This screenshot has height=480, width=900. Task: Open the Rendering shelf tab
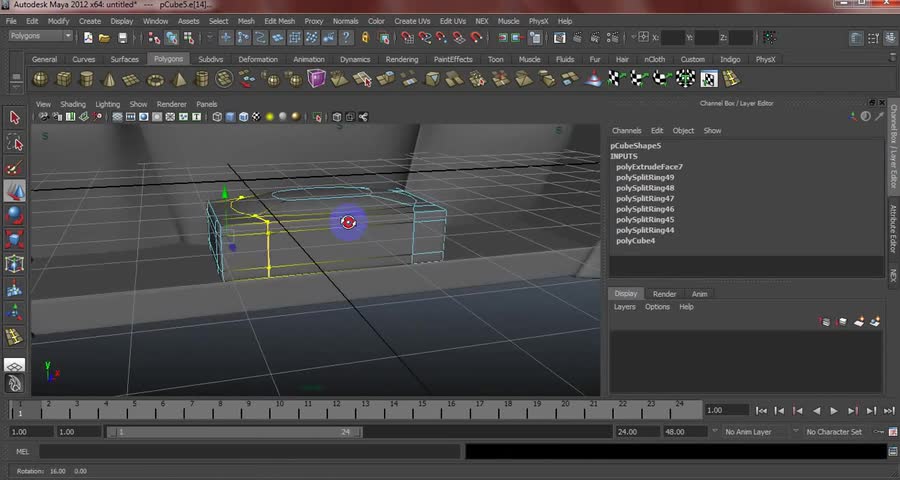(x=402, y=59)
